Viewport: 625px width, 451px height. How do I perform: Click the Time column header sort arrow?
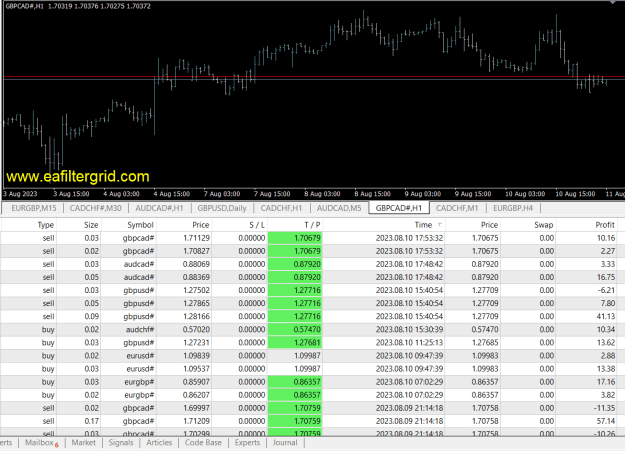440,225
